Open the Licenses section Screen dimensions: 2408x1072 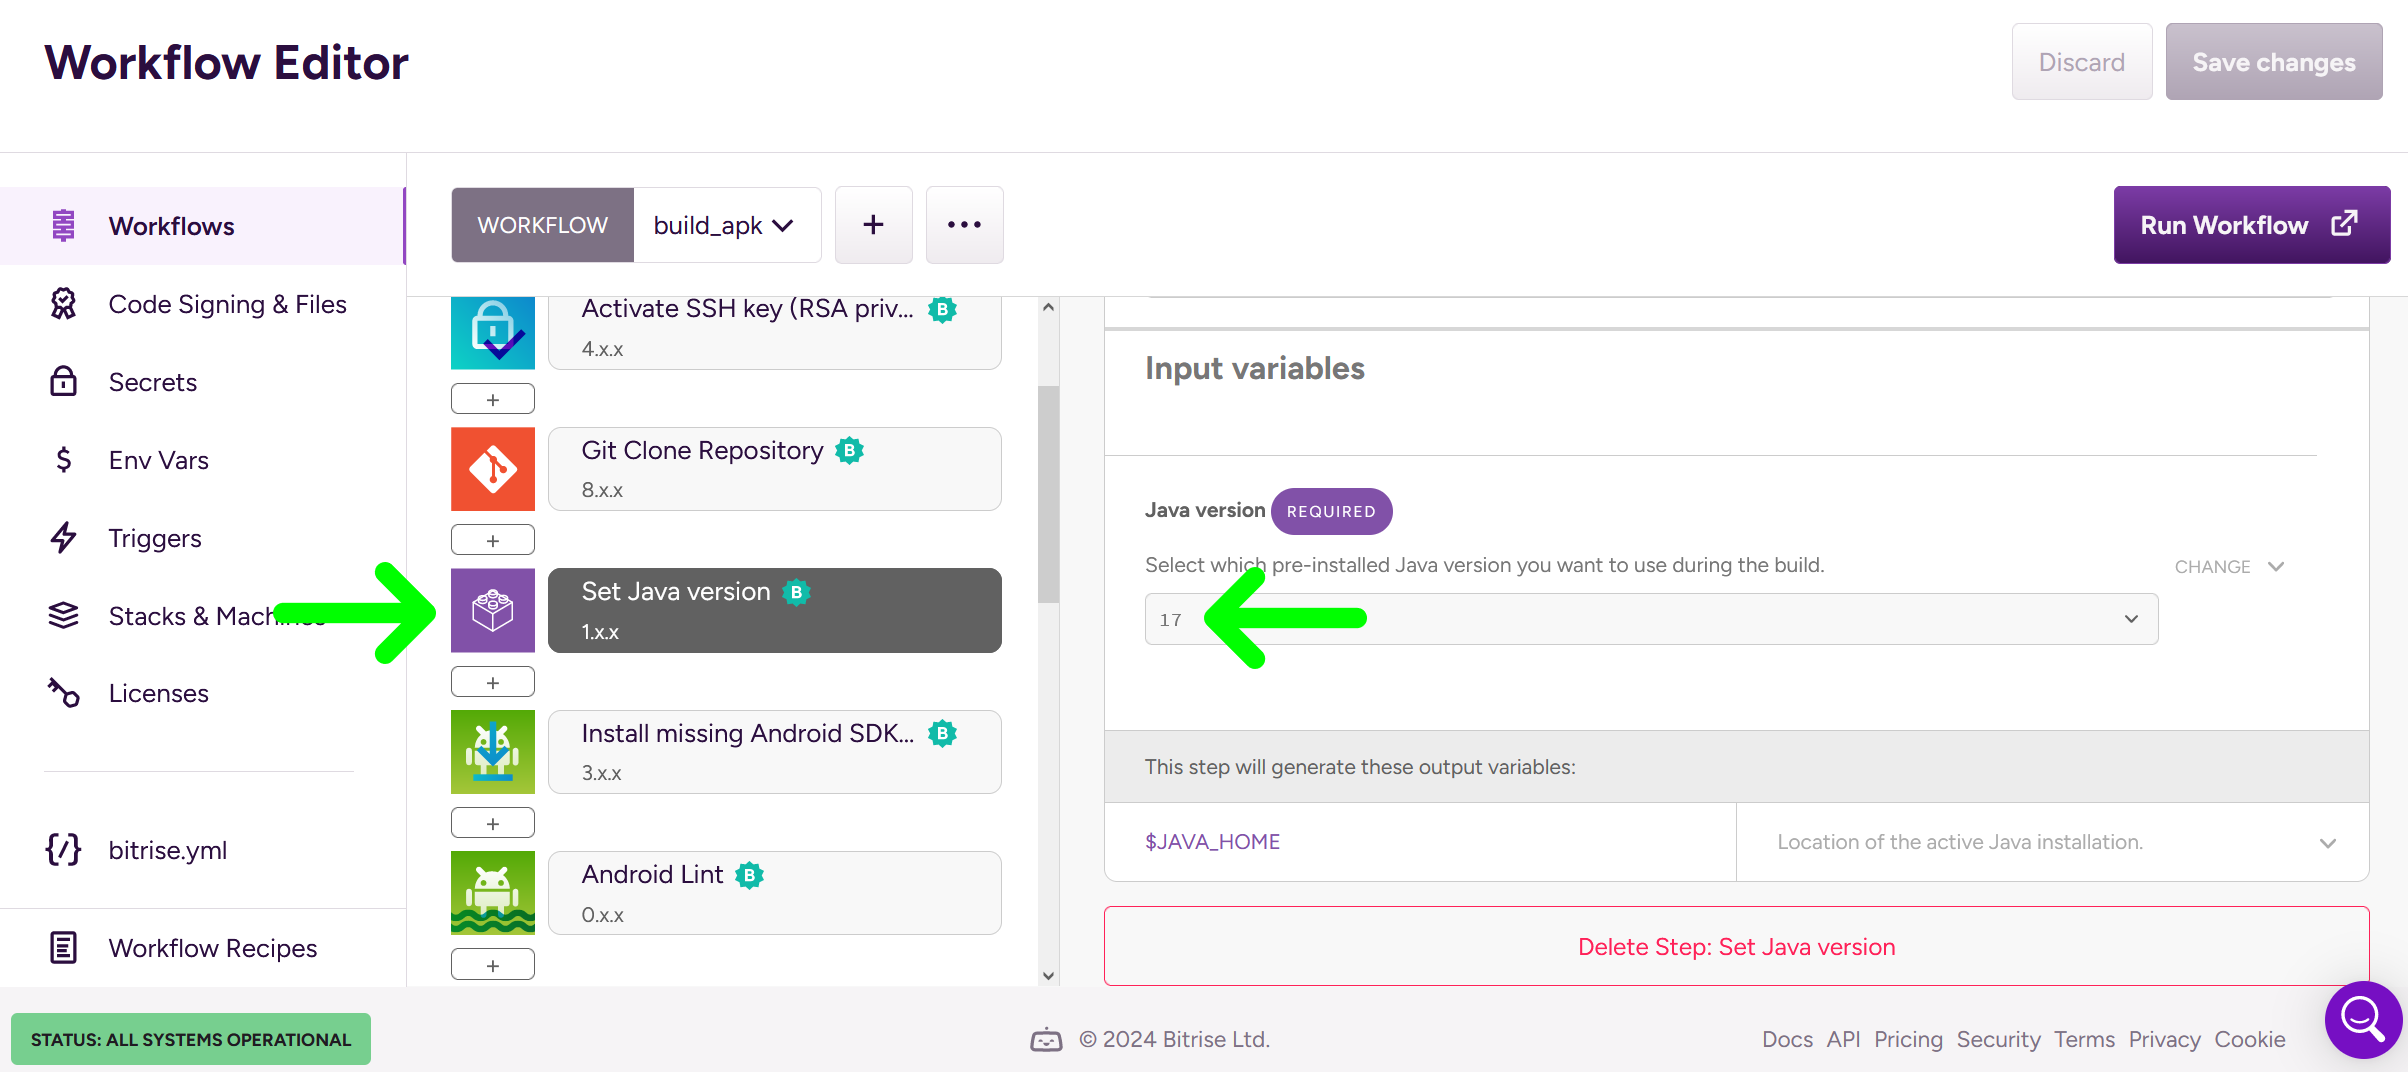click(158, 693)
